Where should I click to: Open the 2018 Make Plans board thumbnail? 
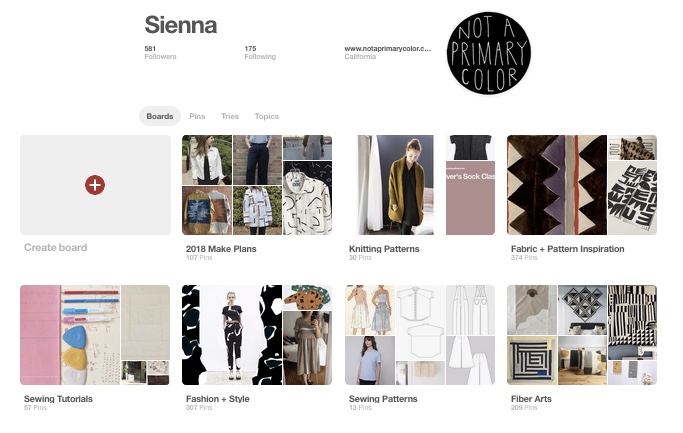257,185
